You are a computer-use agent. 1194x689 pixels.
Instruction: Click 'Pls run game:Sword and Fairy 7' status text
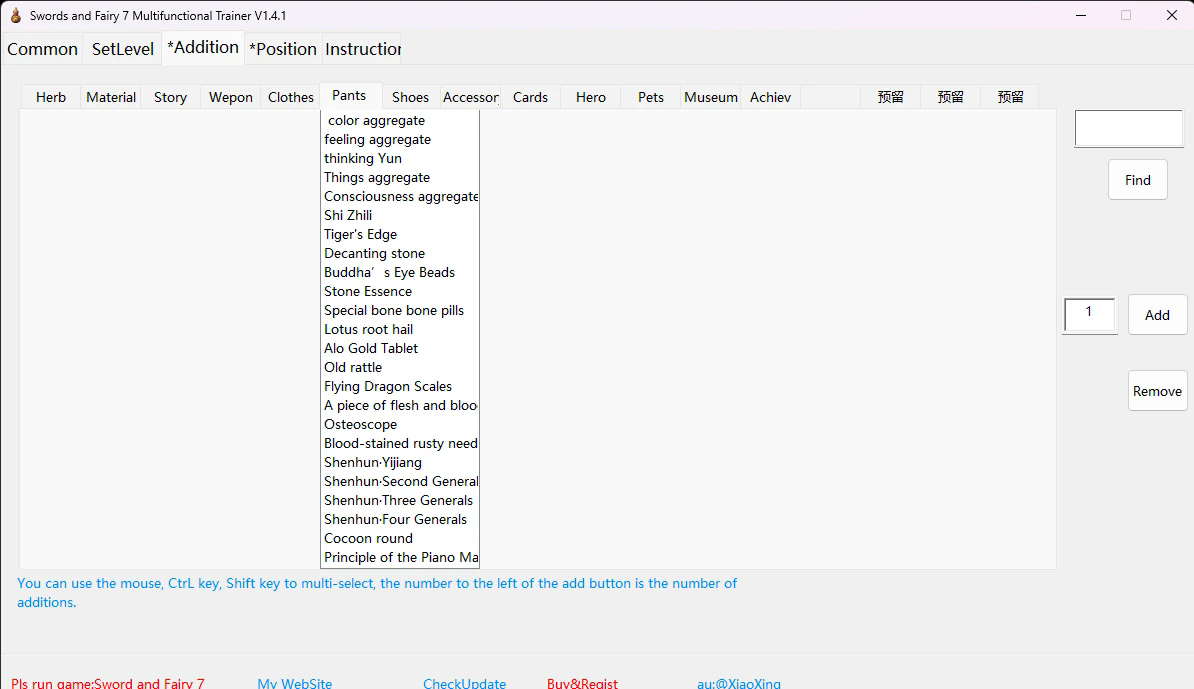coord(107,683)
